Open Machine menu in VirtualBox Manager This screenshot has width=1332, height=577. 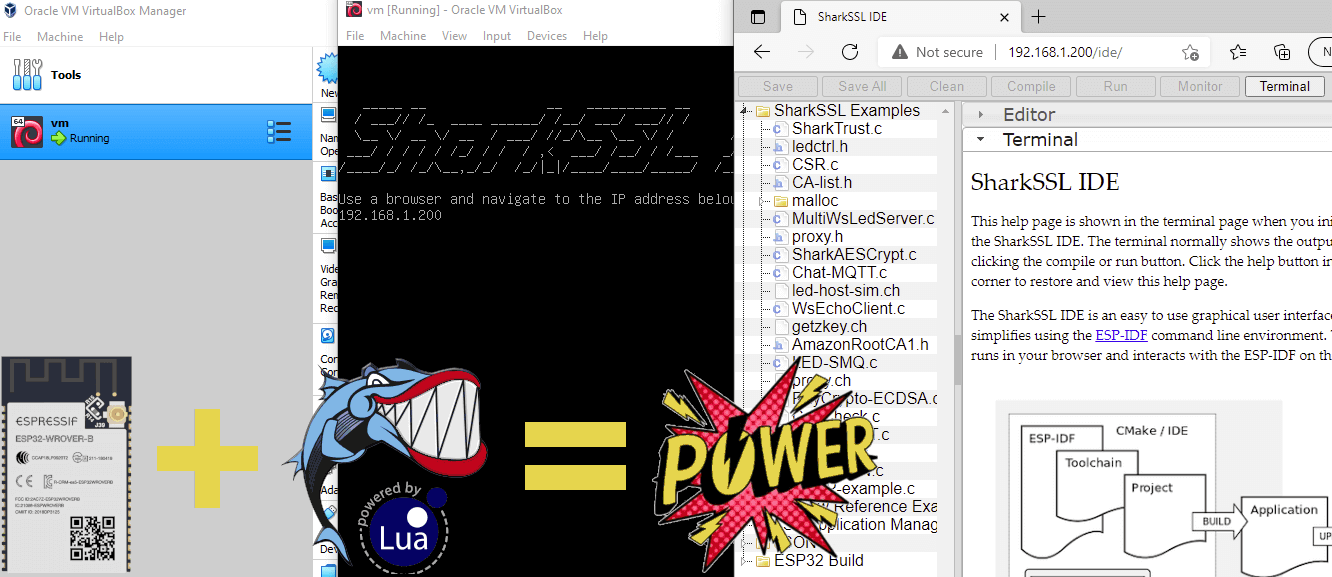pos(60,37)
